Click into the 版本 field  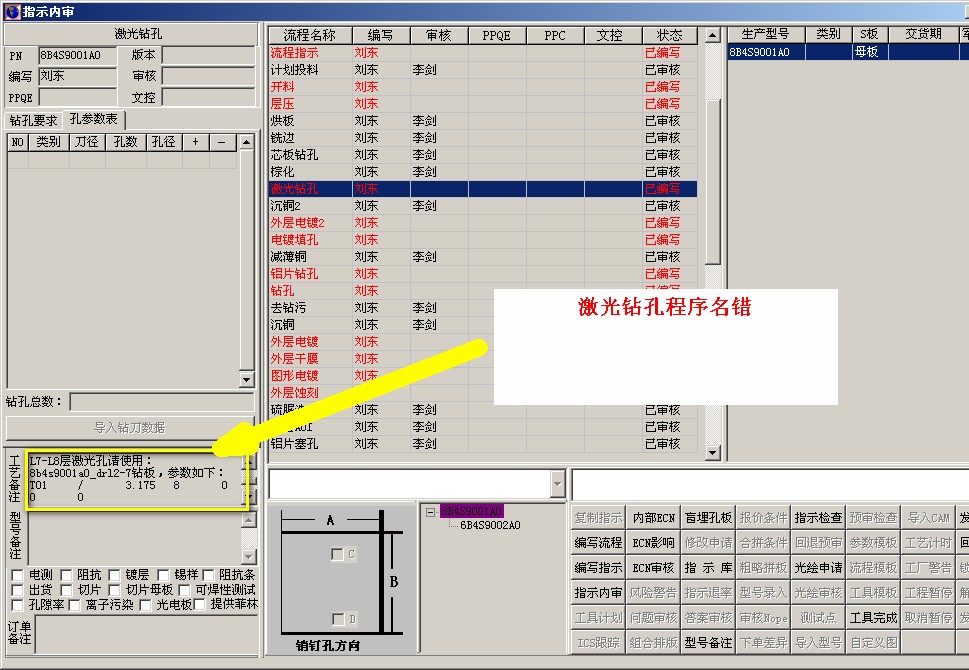point(208,56)
